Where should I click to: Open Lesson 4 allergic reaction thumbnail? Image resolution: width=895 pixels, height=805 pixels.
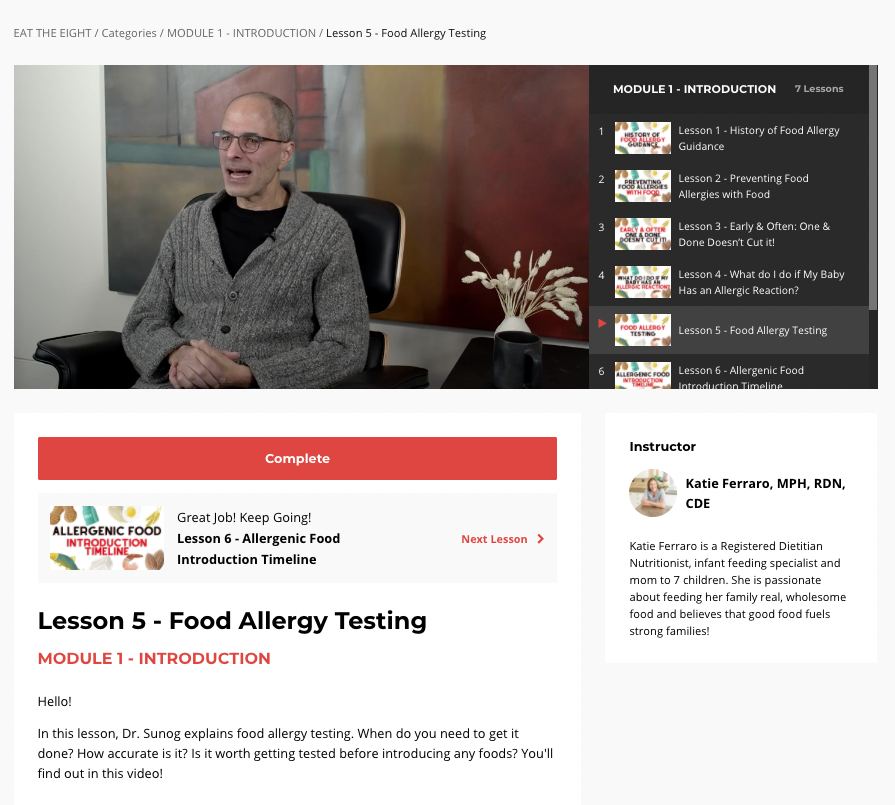(643, 281)
